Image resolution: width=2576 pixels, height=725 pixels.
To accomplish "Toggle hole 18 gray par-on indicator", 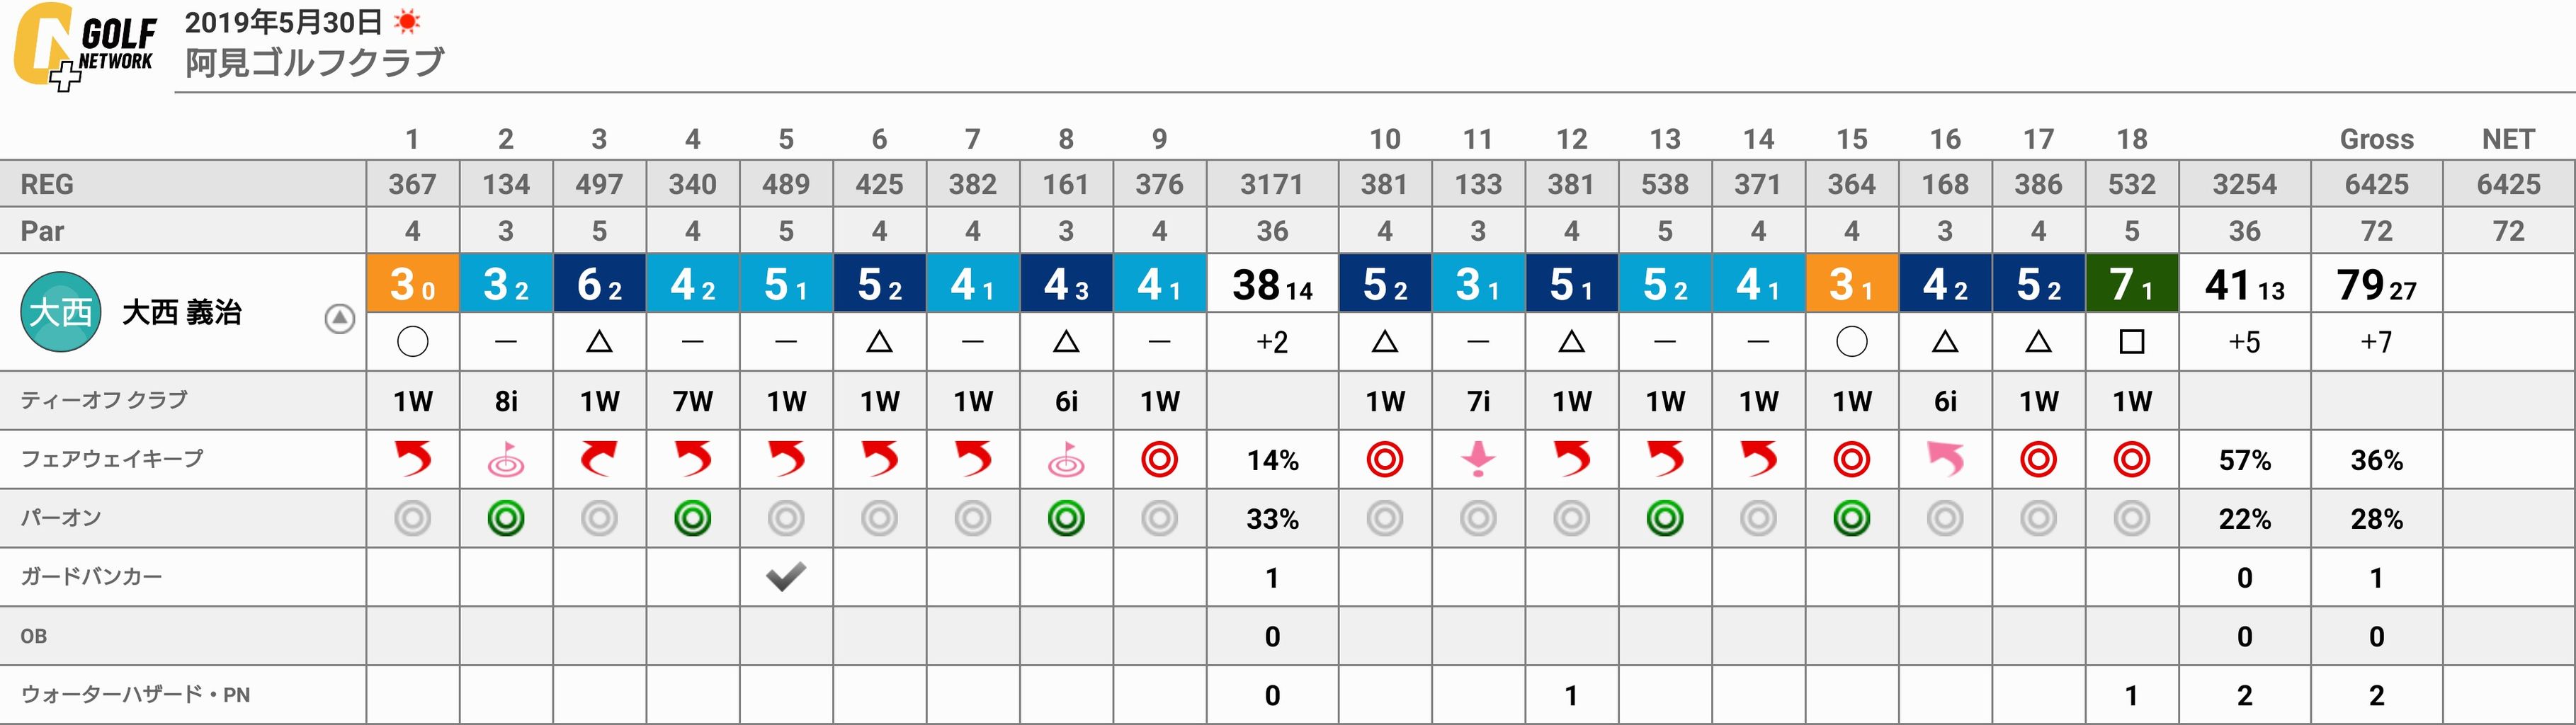I will [2132, 518].
